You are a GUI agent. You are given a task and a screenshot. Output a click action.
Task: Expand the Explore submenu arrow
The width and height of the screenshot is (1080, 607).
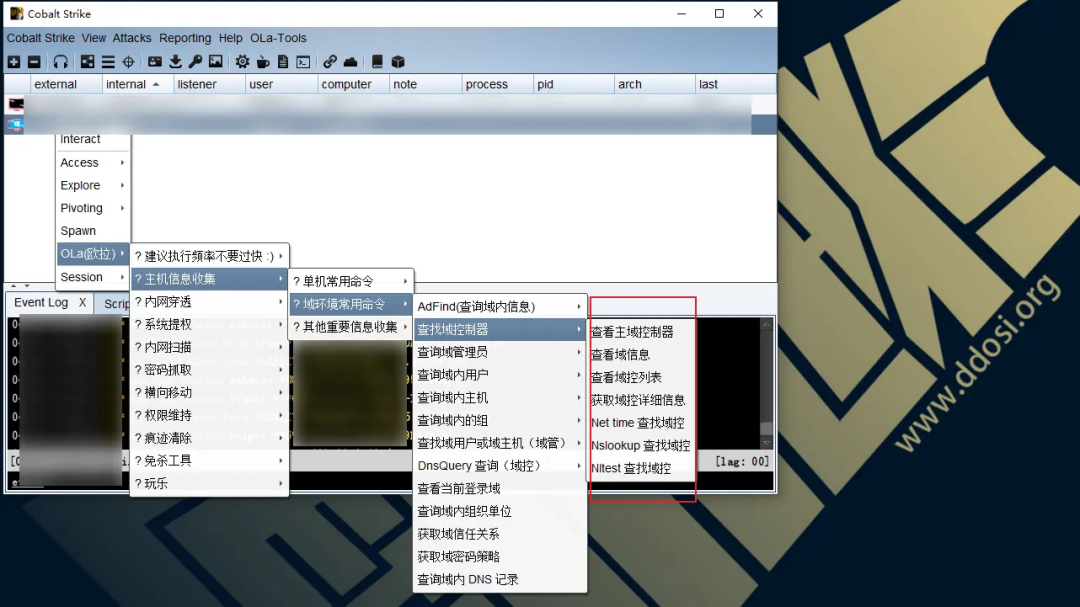(x=123, y=185)
